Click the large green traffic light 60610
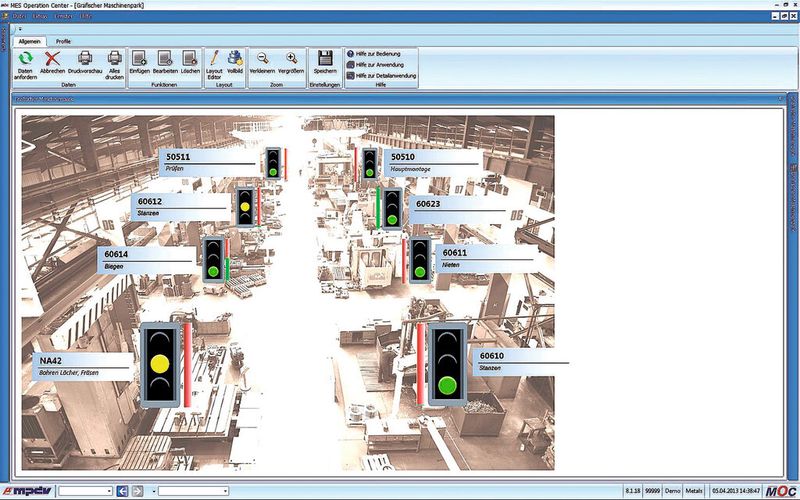Screen dimensions: 800x500 coord(447,364)
